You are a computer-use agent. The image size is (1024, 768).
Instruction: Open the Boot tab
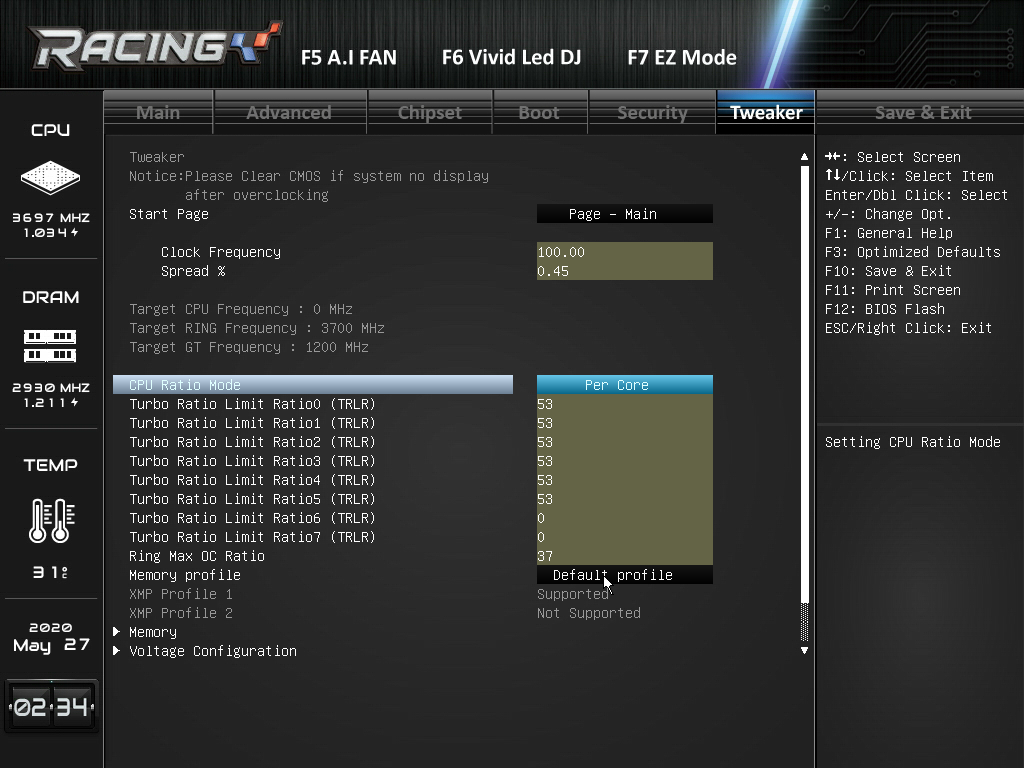click(x=539, y=112)
